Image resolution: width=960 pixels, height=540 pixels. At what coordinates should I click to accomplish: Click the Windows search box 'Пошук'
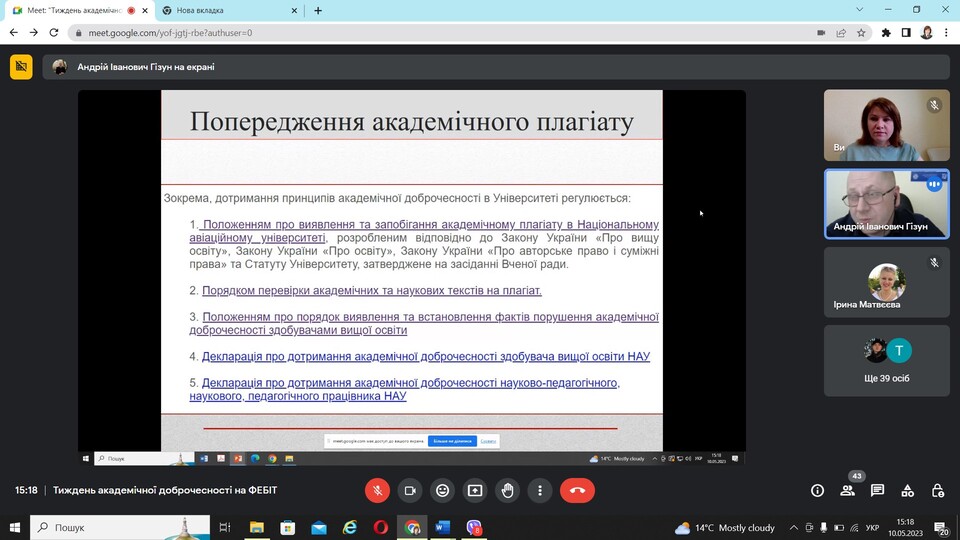(x=120, y=527)
